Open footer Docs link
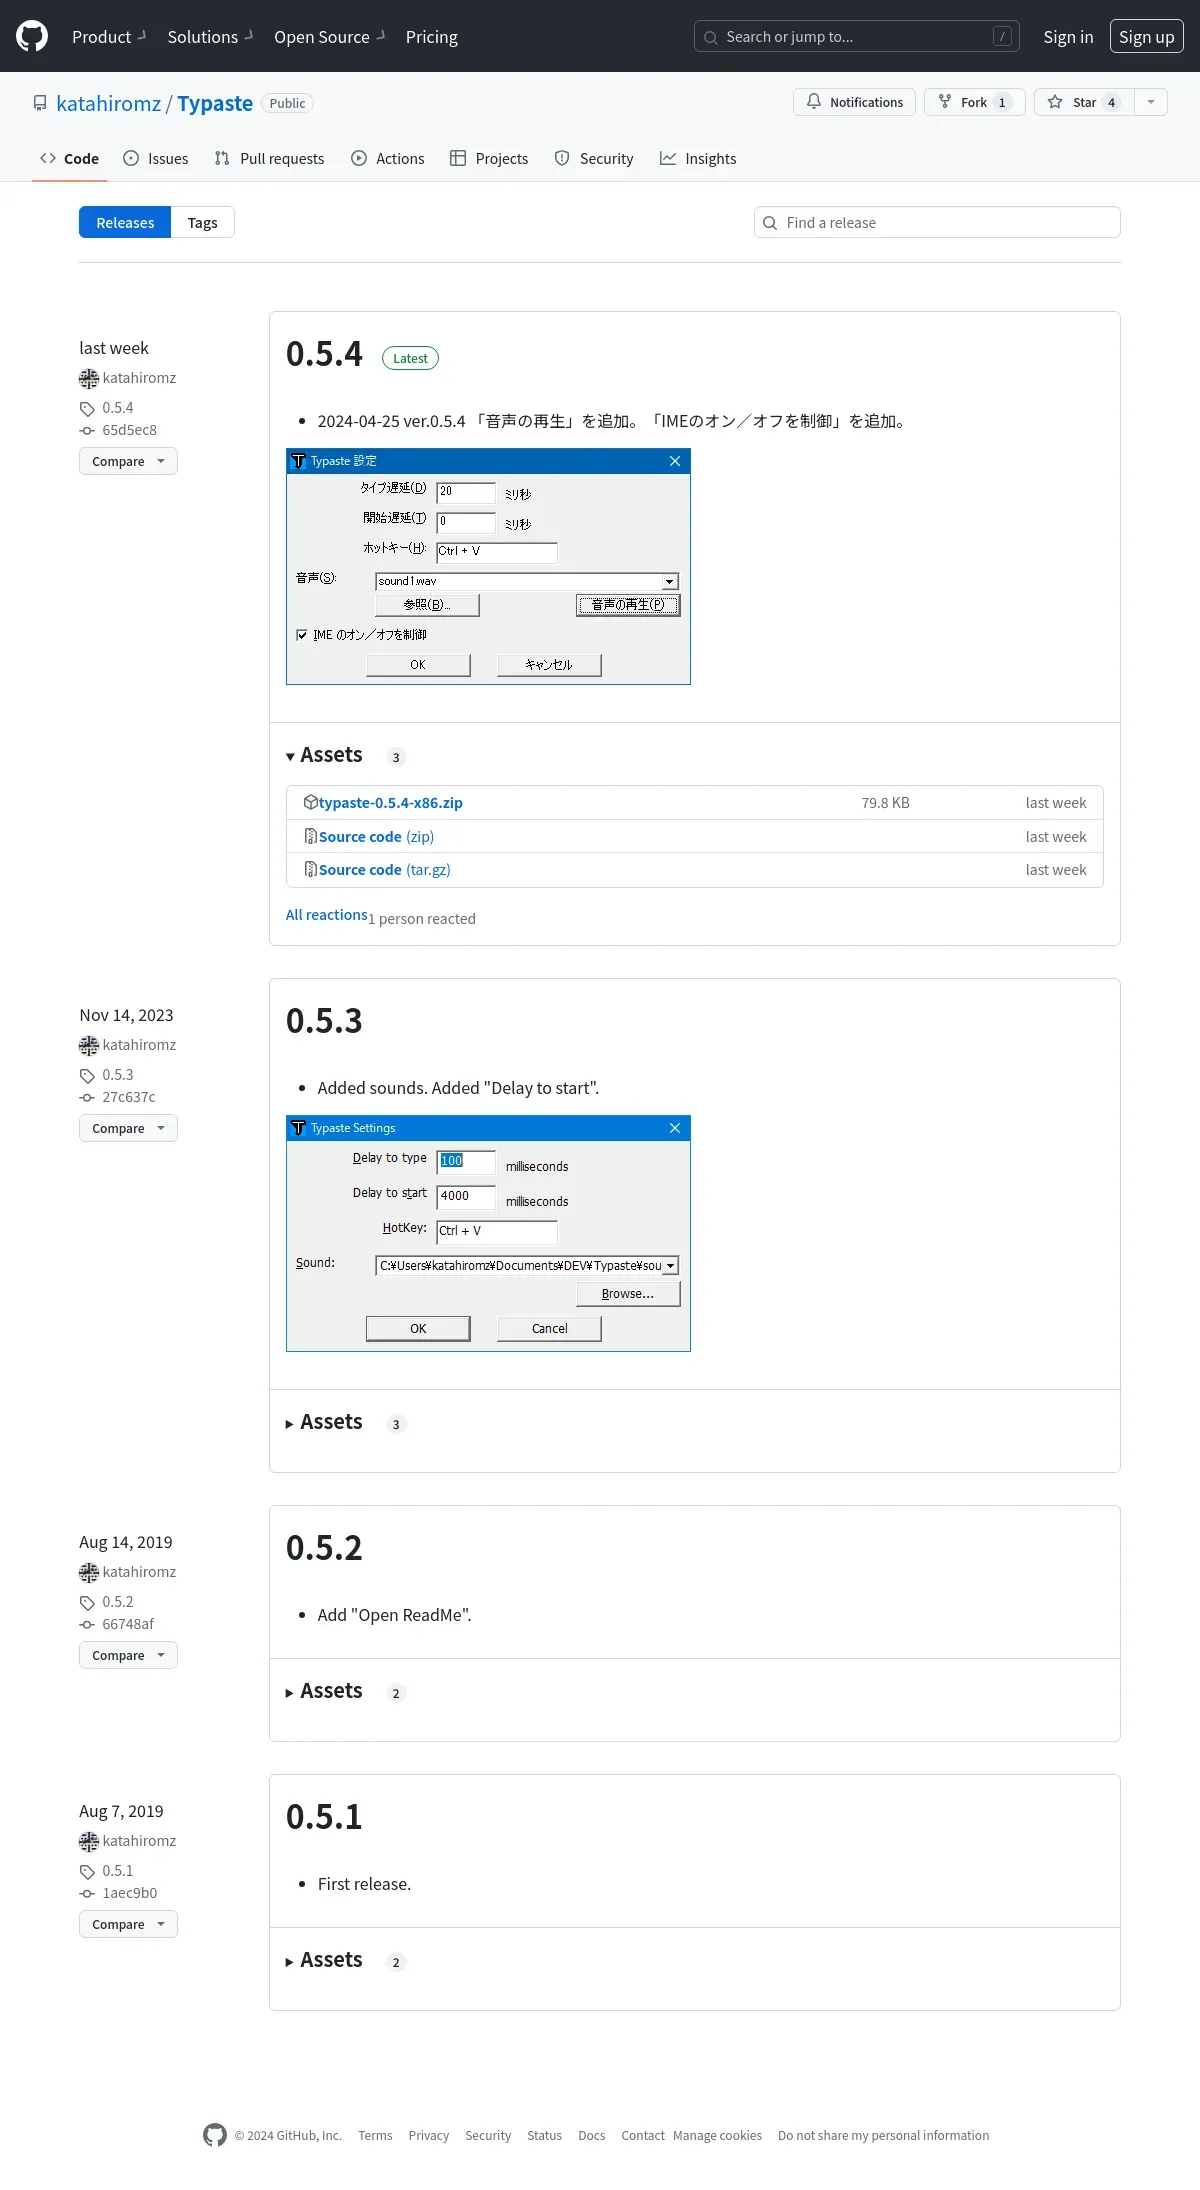The width and height of the screenshot is (1200, 2190). (591, 2135)
